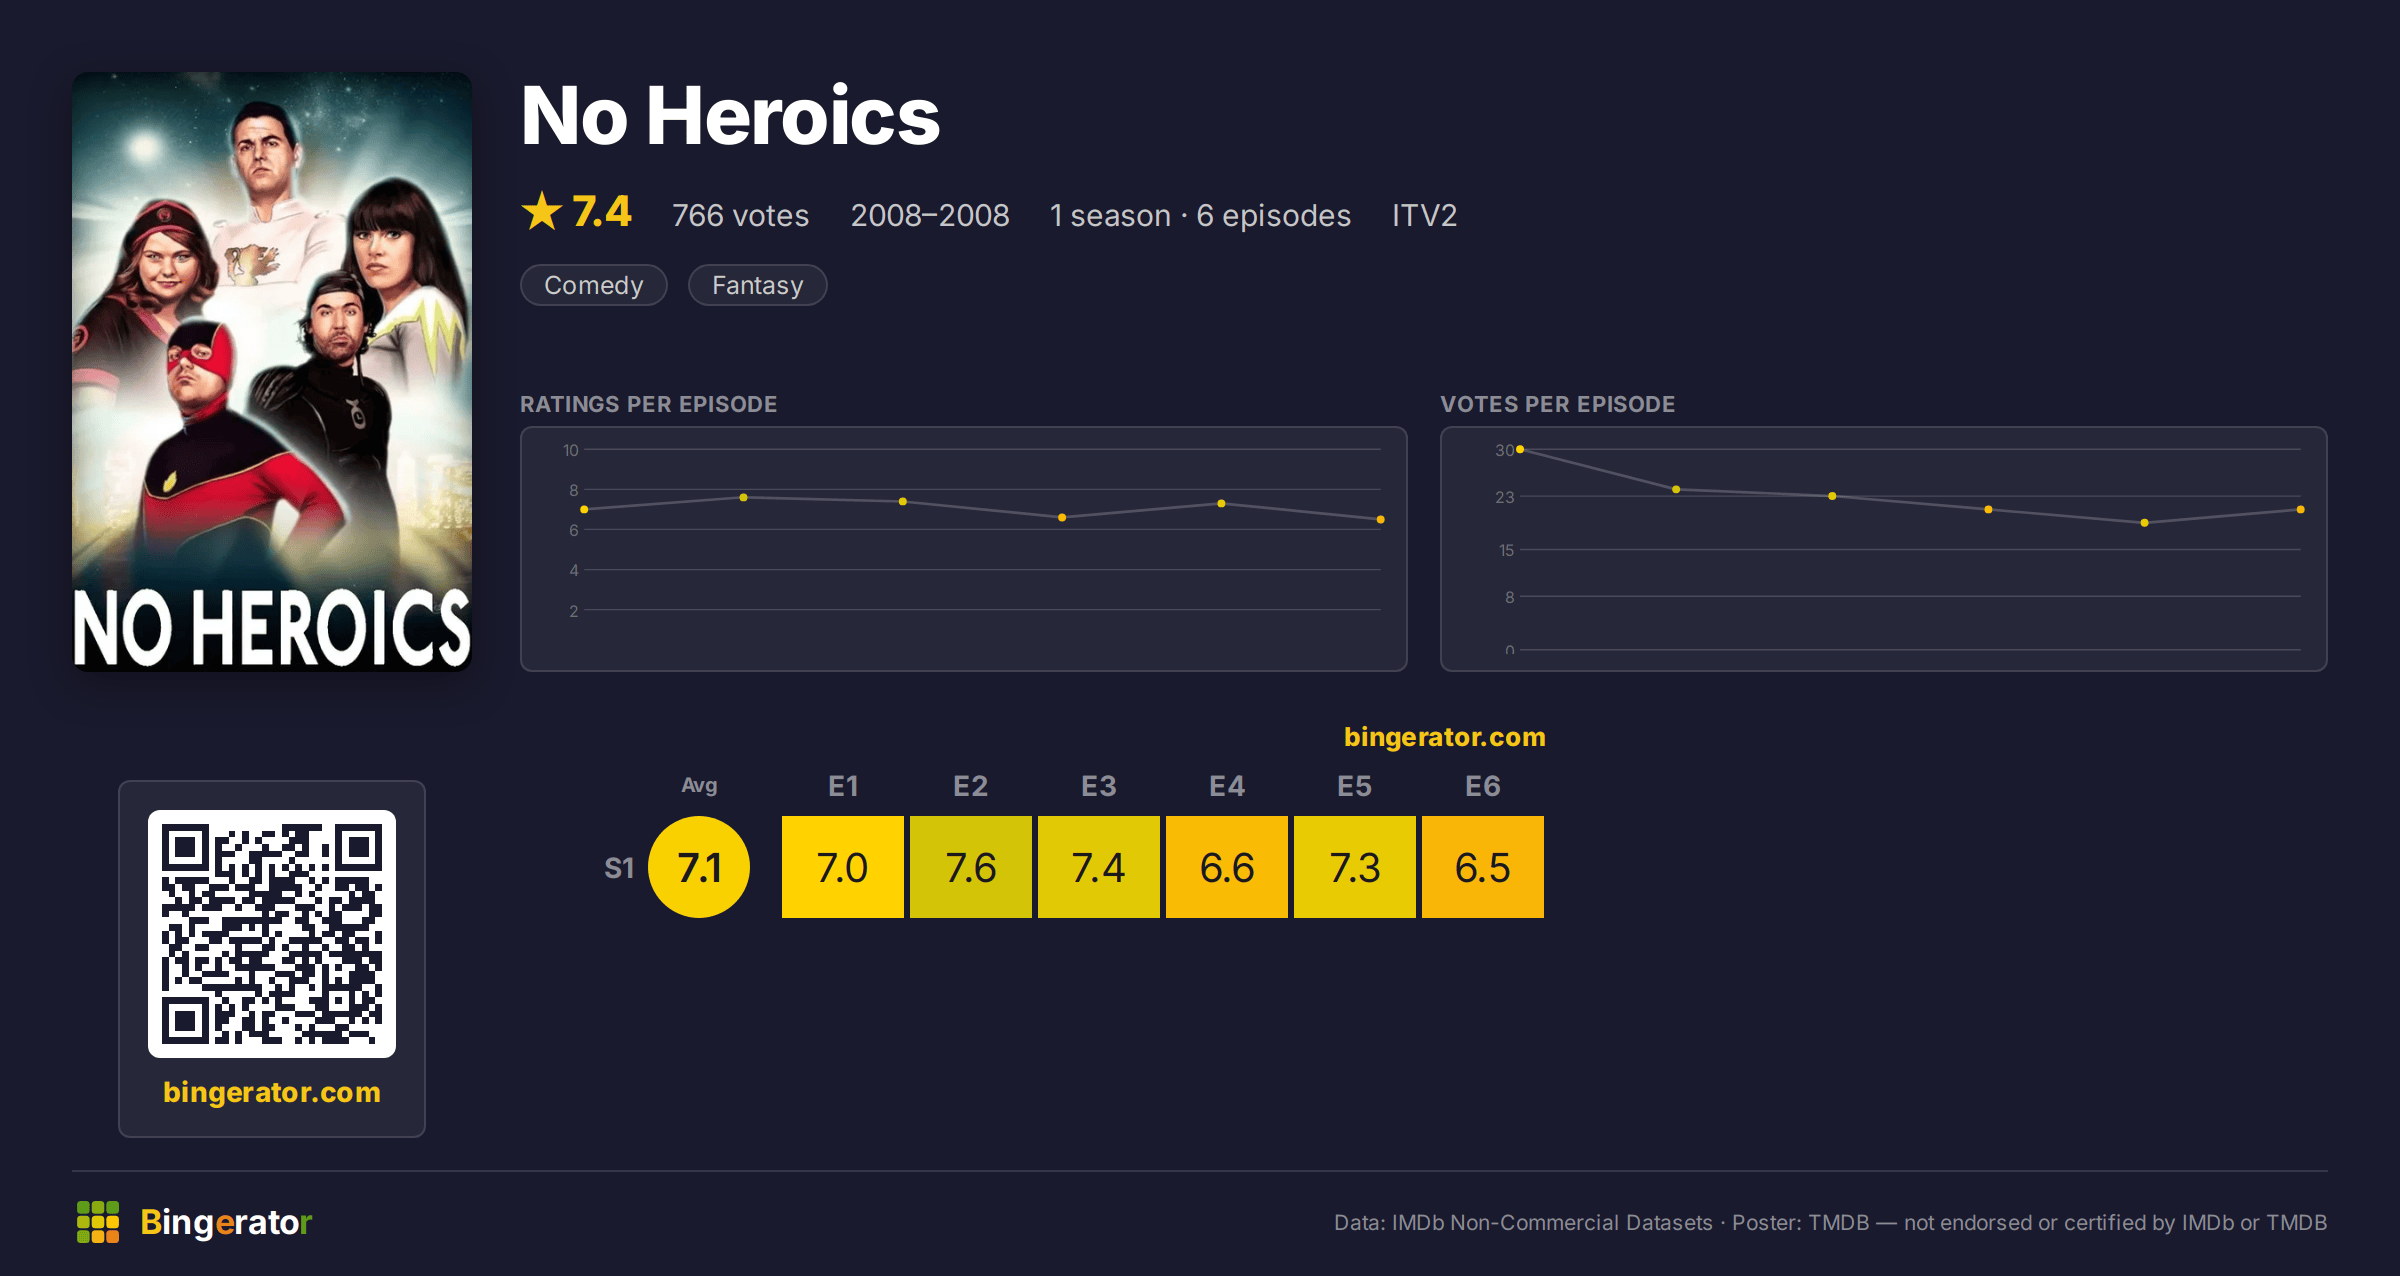Click the E5 rating tile 7.3
The image size is (2400, 1276).
(1355, 867)
